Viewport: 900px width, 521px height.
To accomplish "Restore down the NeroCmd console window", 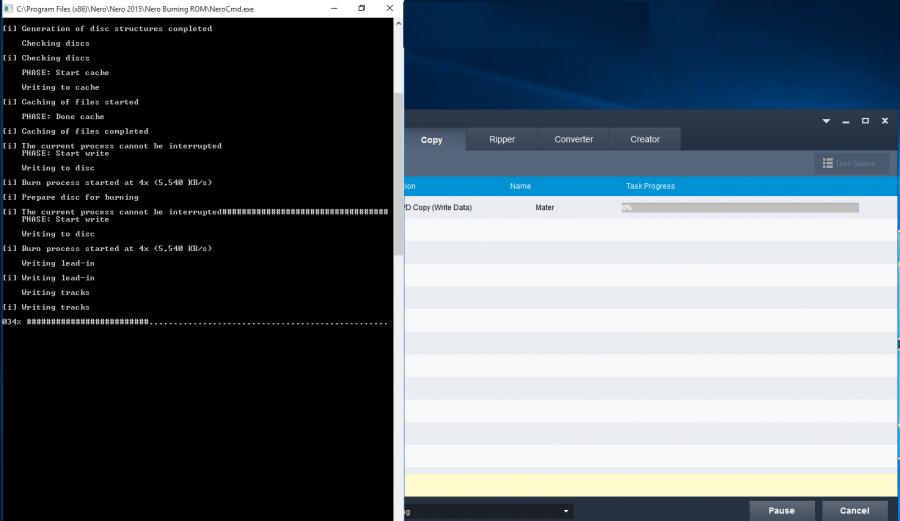I will [361, 8].
